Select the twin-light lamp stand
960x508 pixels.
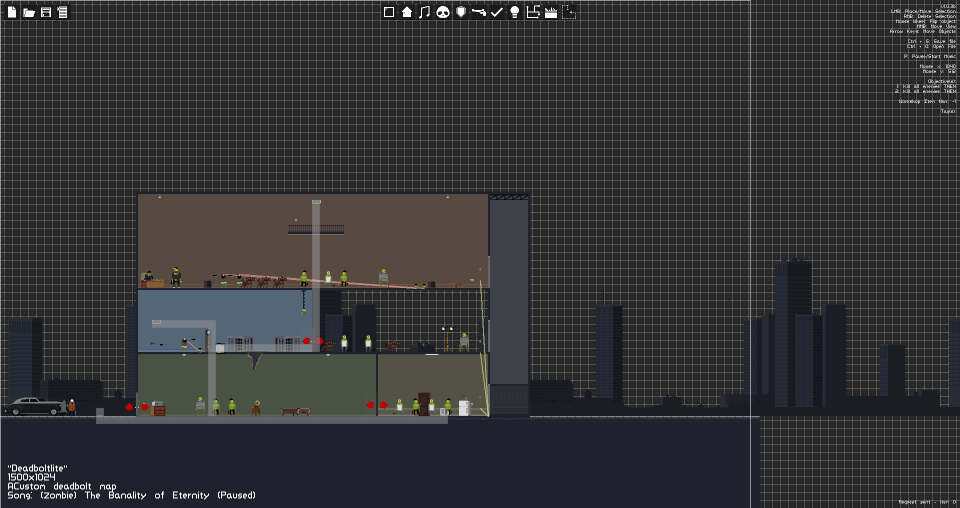448,339
